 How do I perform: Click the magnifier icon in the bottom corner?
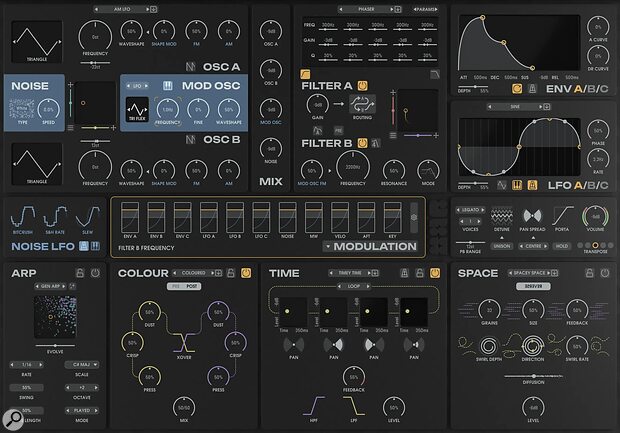(13, 419)
